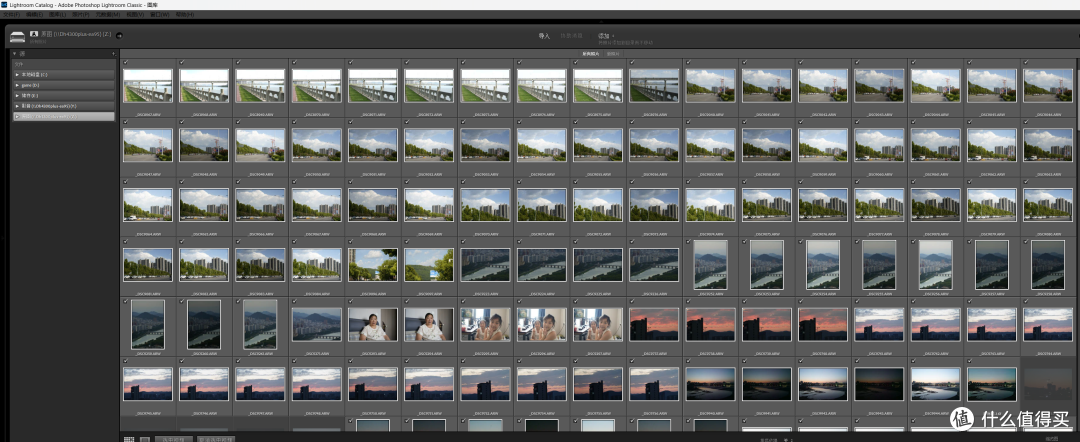Uncheck the right woman portrait photo
Image resolution: width=1080 pixels, height=442 pixels.
tap(407, 301)
